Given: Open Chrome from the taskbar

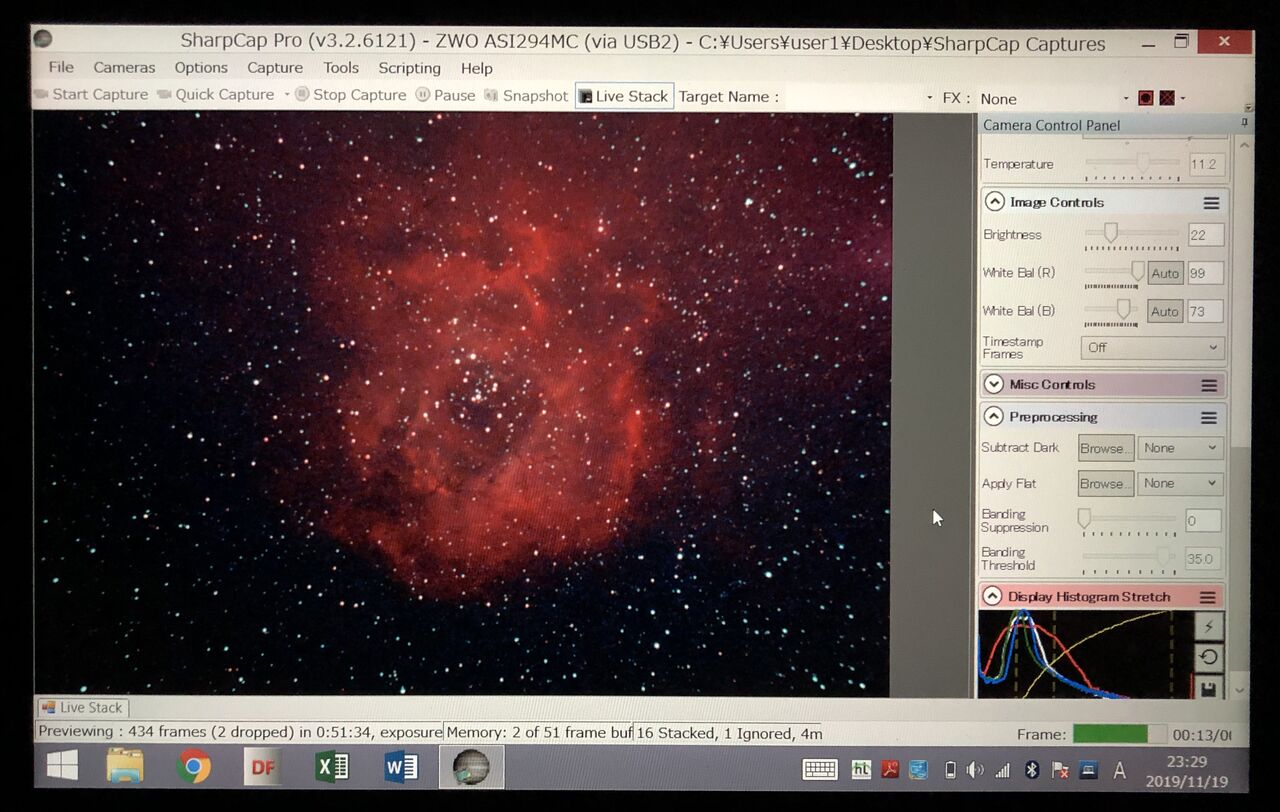Looking at the screenshot, I should pyautogui.click(x=194, y=767).
